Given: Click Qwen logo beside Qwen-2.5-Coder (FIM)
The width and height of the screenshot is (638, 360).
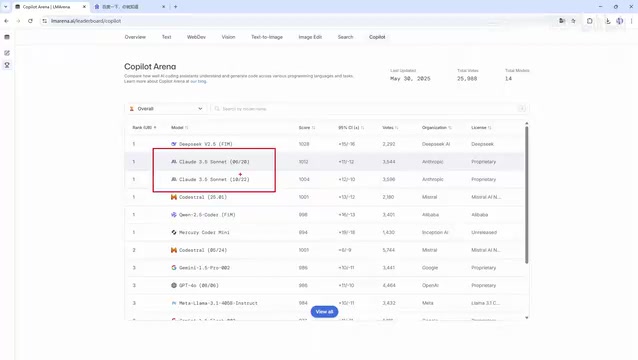Looking at the screenshot, I should pyautogui.click(x=174, y=215).
